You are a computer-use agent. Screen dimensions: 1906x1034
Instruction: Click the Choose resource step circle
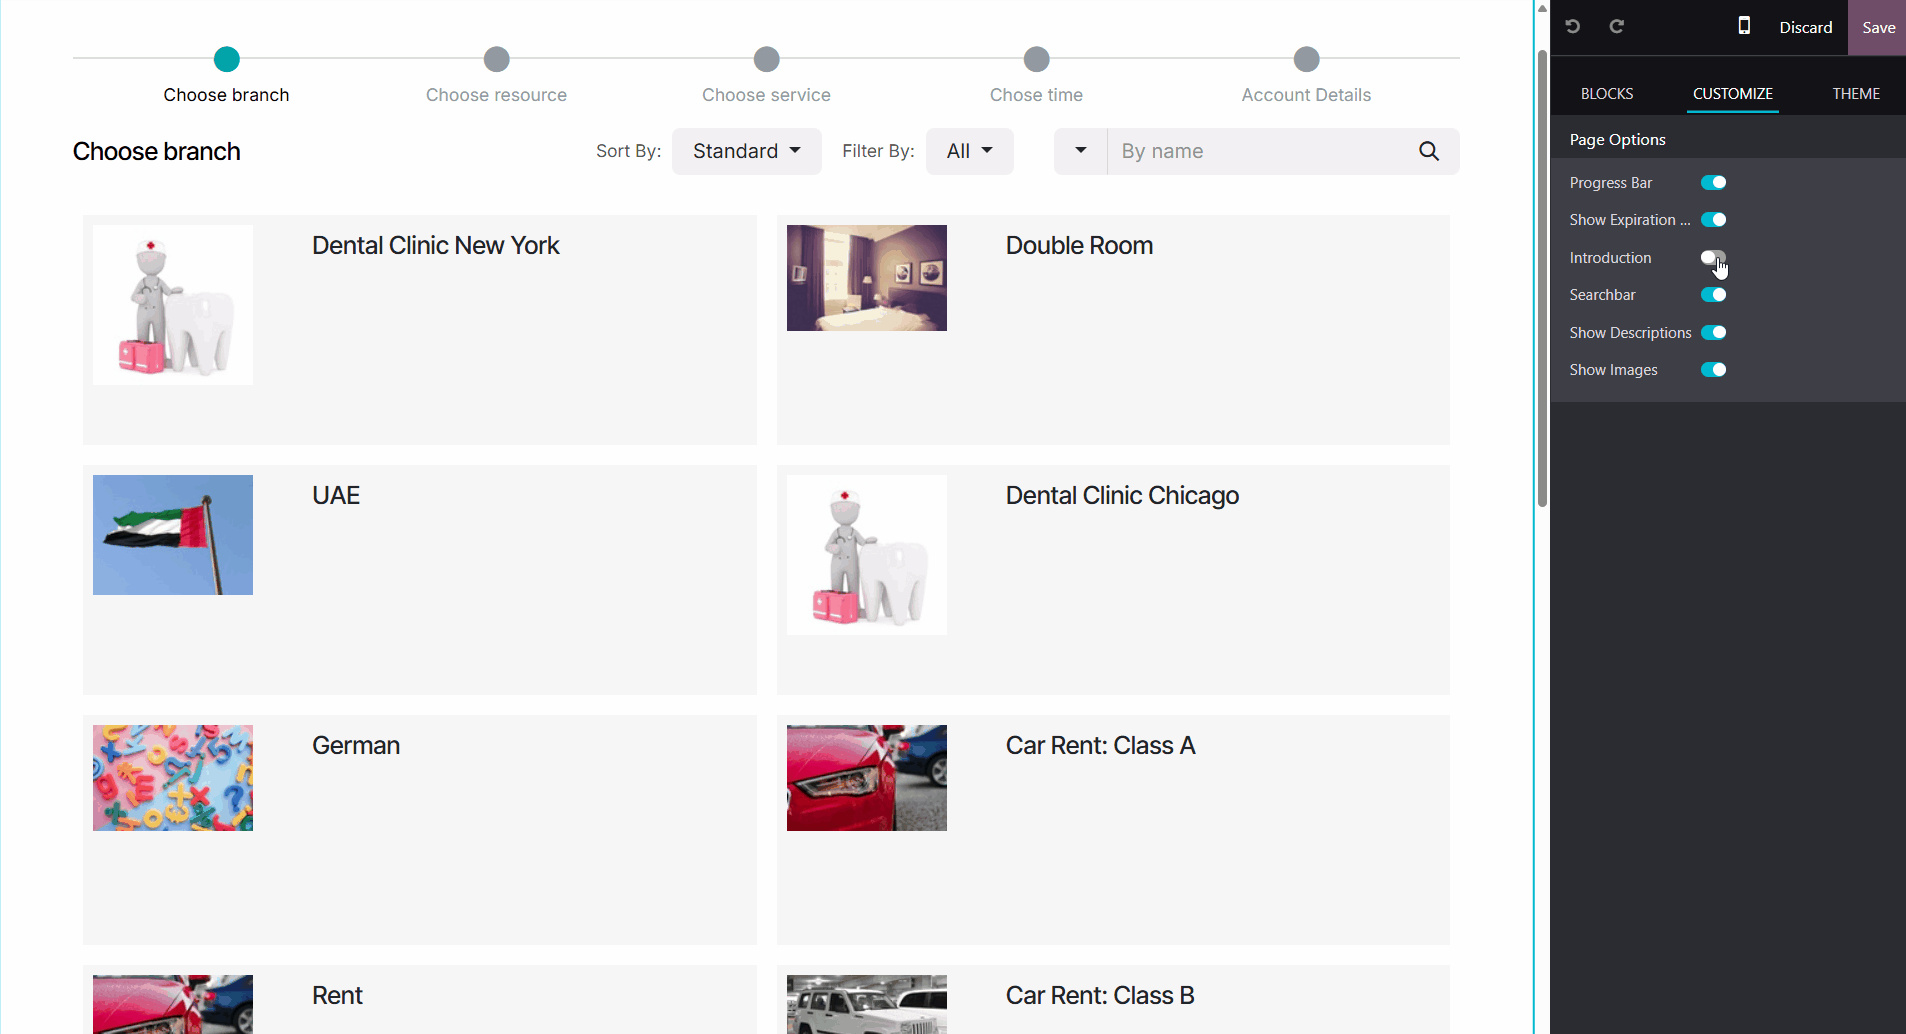coord(497,59)
